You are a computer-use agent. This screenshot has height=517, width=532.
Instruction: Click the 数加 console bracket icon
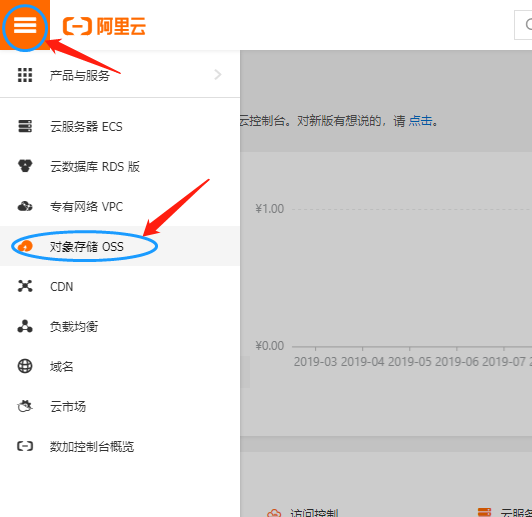tap(25, 446)
